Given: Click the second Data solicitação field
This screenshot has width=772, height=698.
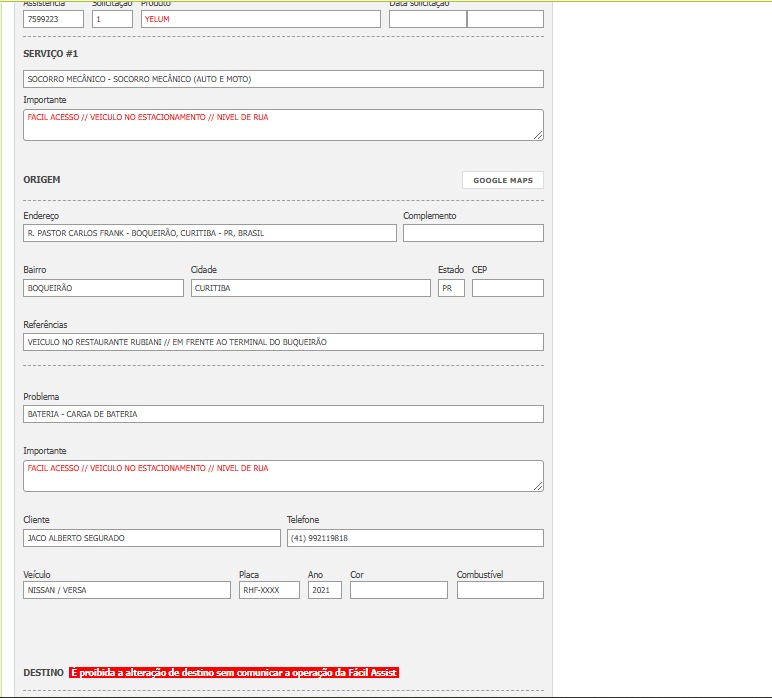Looking at the screenshot, I should (505, 19).
